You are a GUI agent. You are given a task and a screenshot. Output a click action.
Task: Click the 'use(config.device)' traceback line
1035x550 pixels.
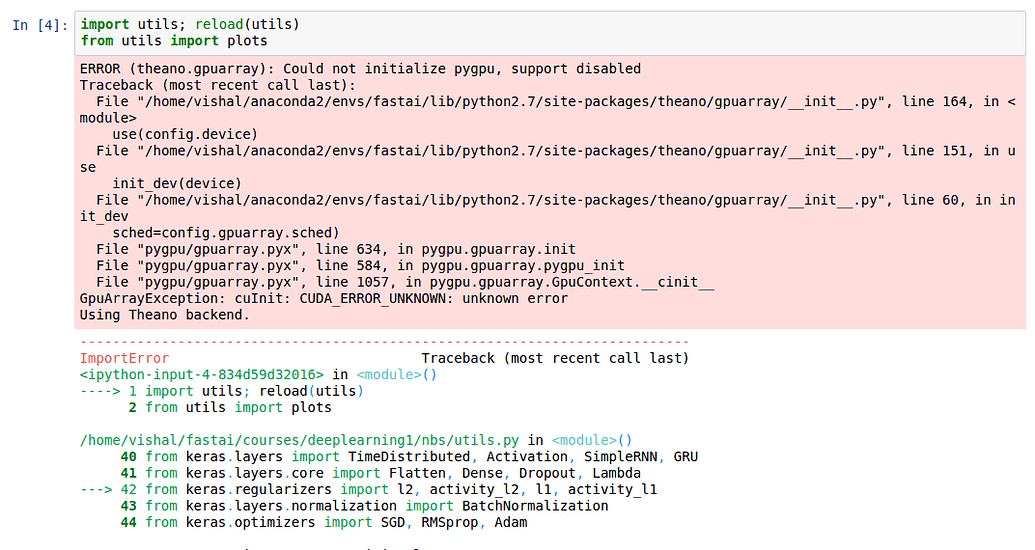(184, 134)
